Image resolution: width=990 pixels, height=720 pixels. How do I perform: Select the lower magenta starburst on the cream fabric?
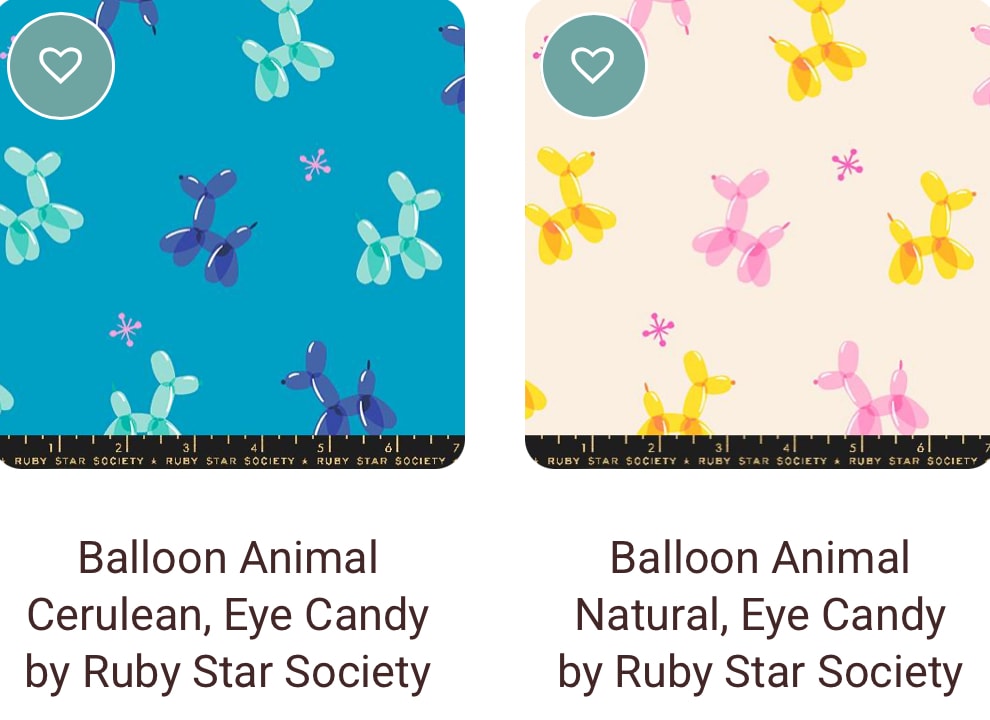[658, 329]
